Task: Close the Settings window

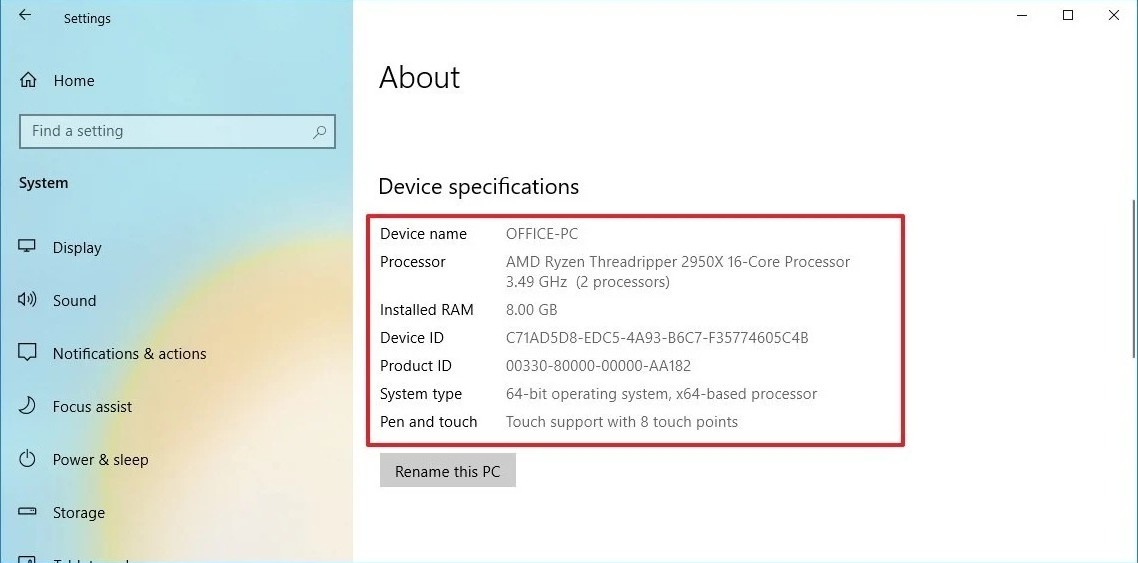Action: (1114, 16)
